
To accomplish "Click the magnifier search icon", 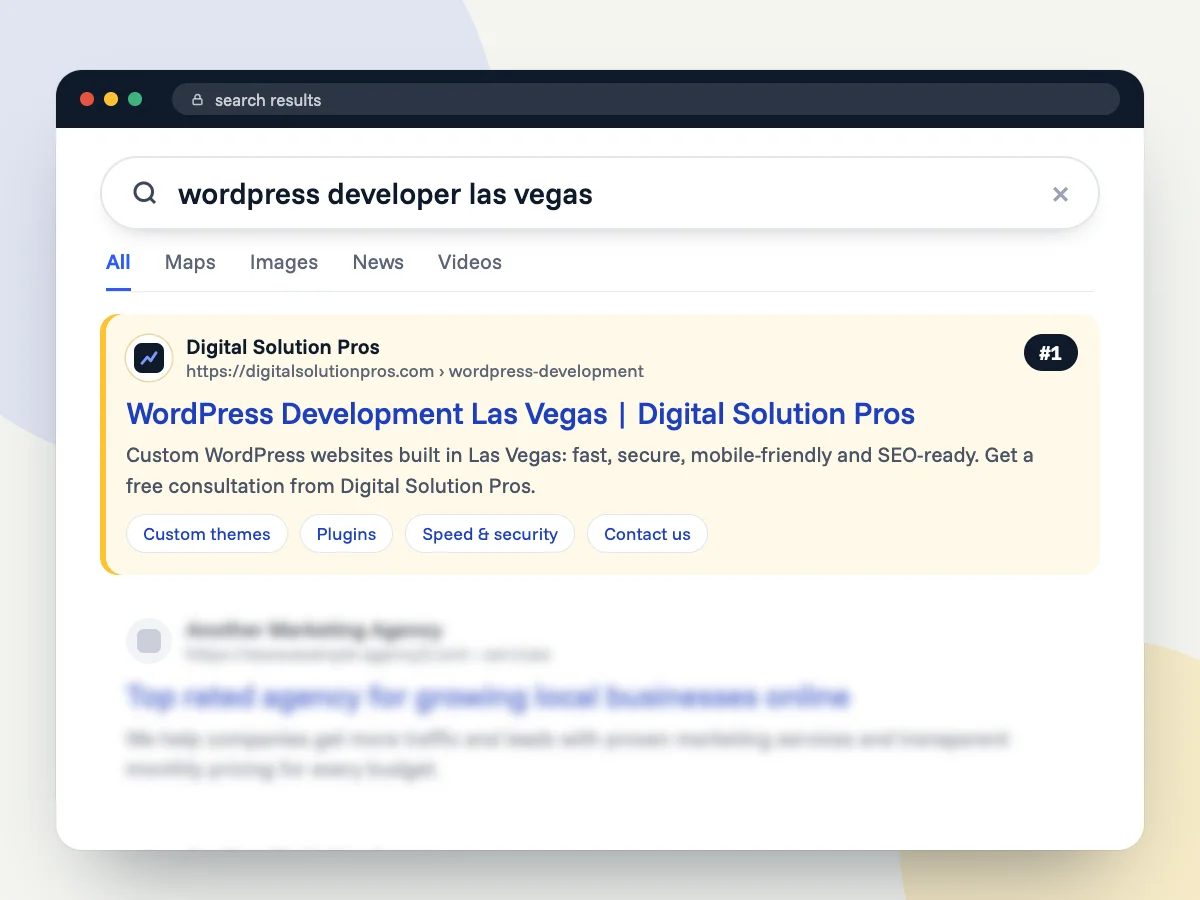I will point(145,193).
